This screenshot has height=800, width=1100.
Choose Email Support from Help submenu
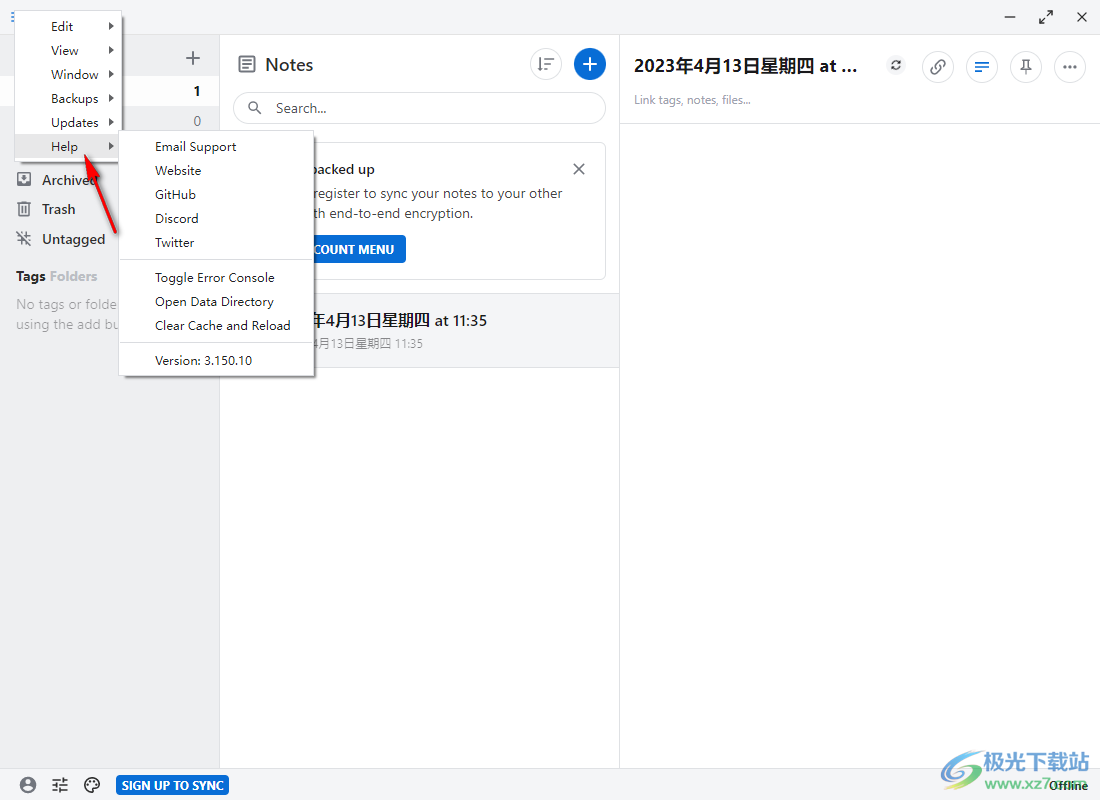(216, 147)
